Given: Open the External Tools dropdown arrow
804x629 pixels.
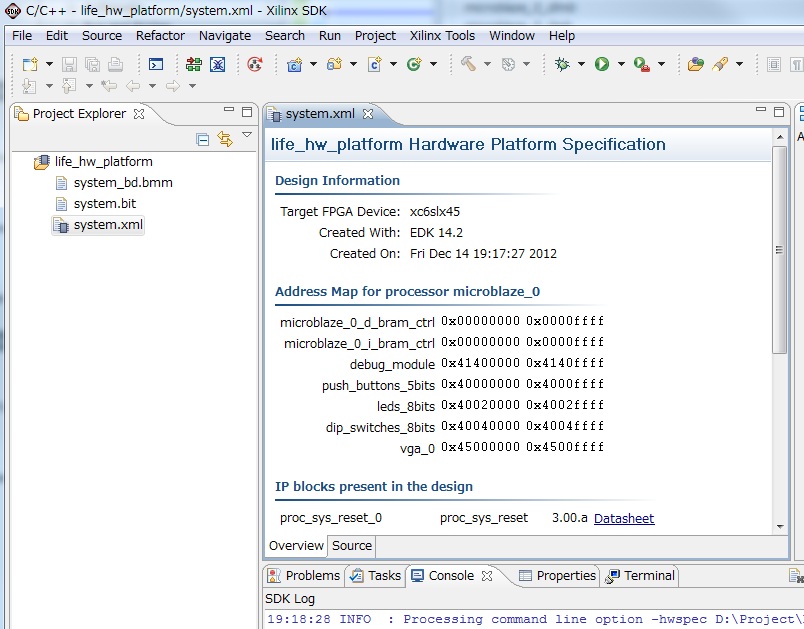Looking at the screenshot, I should pos(661,64).
